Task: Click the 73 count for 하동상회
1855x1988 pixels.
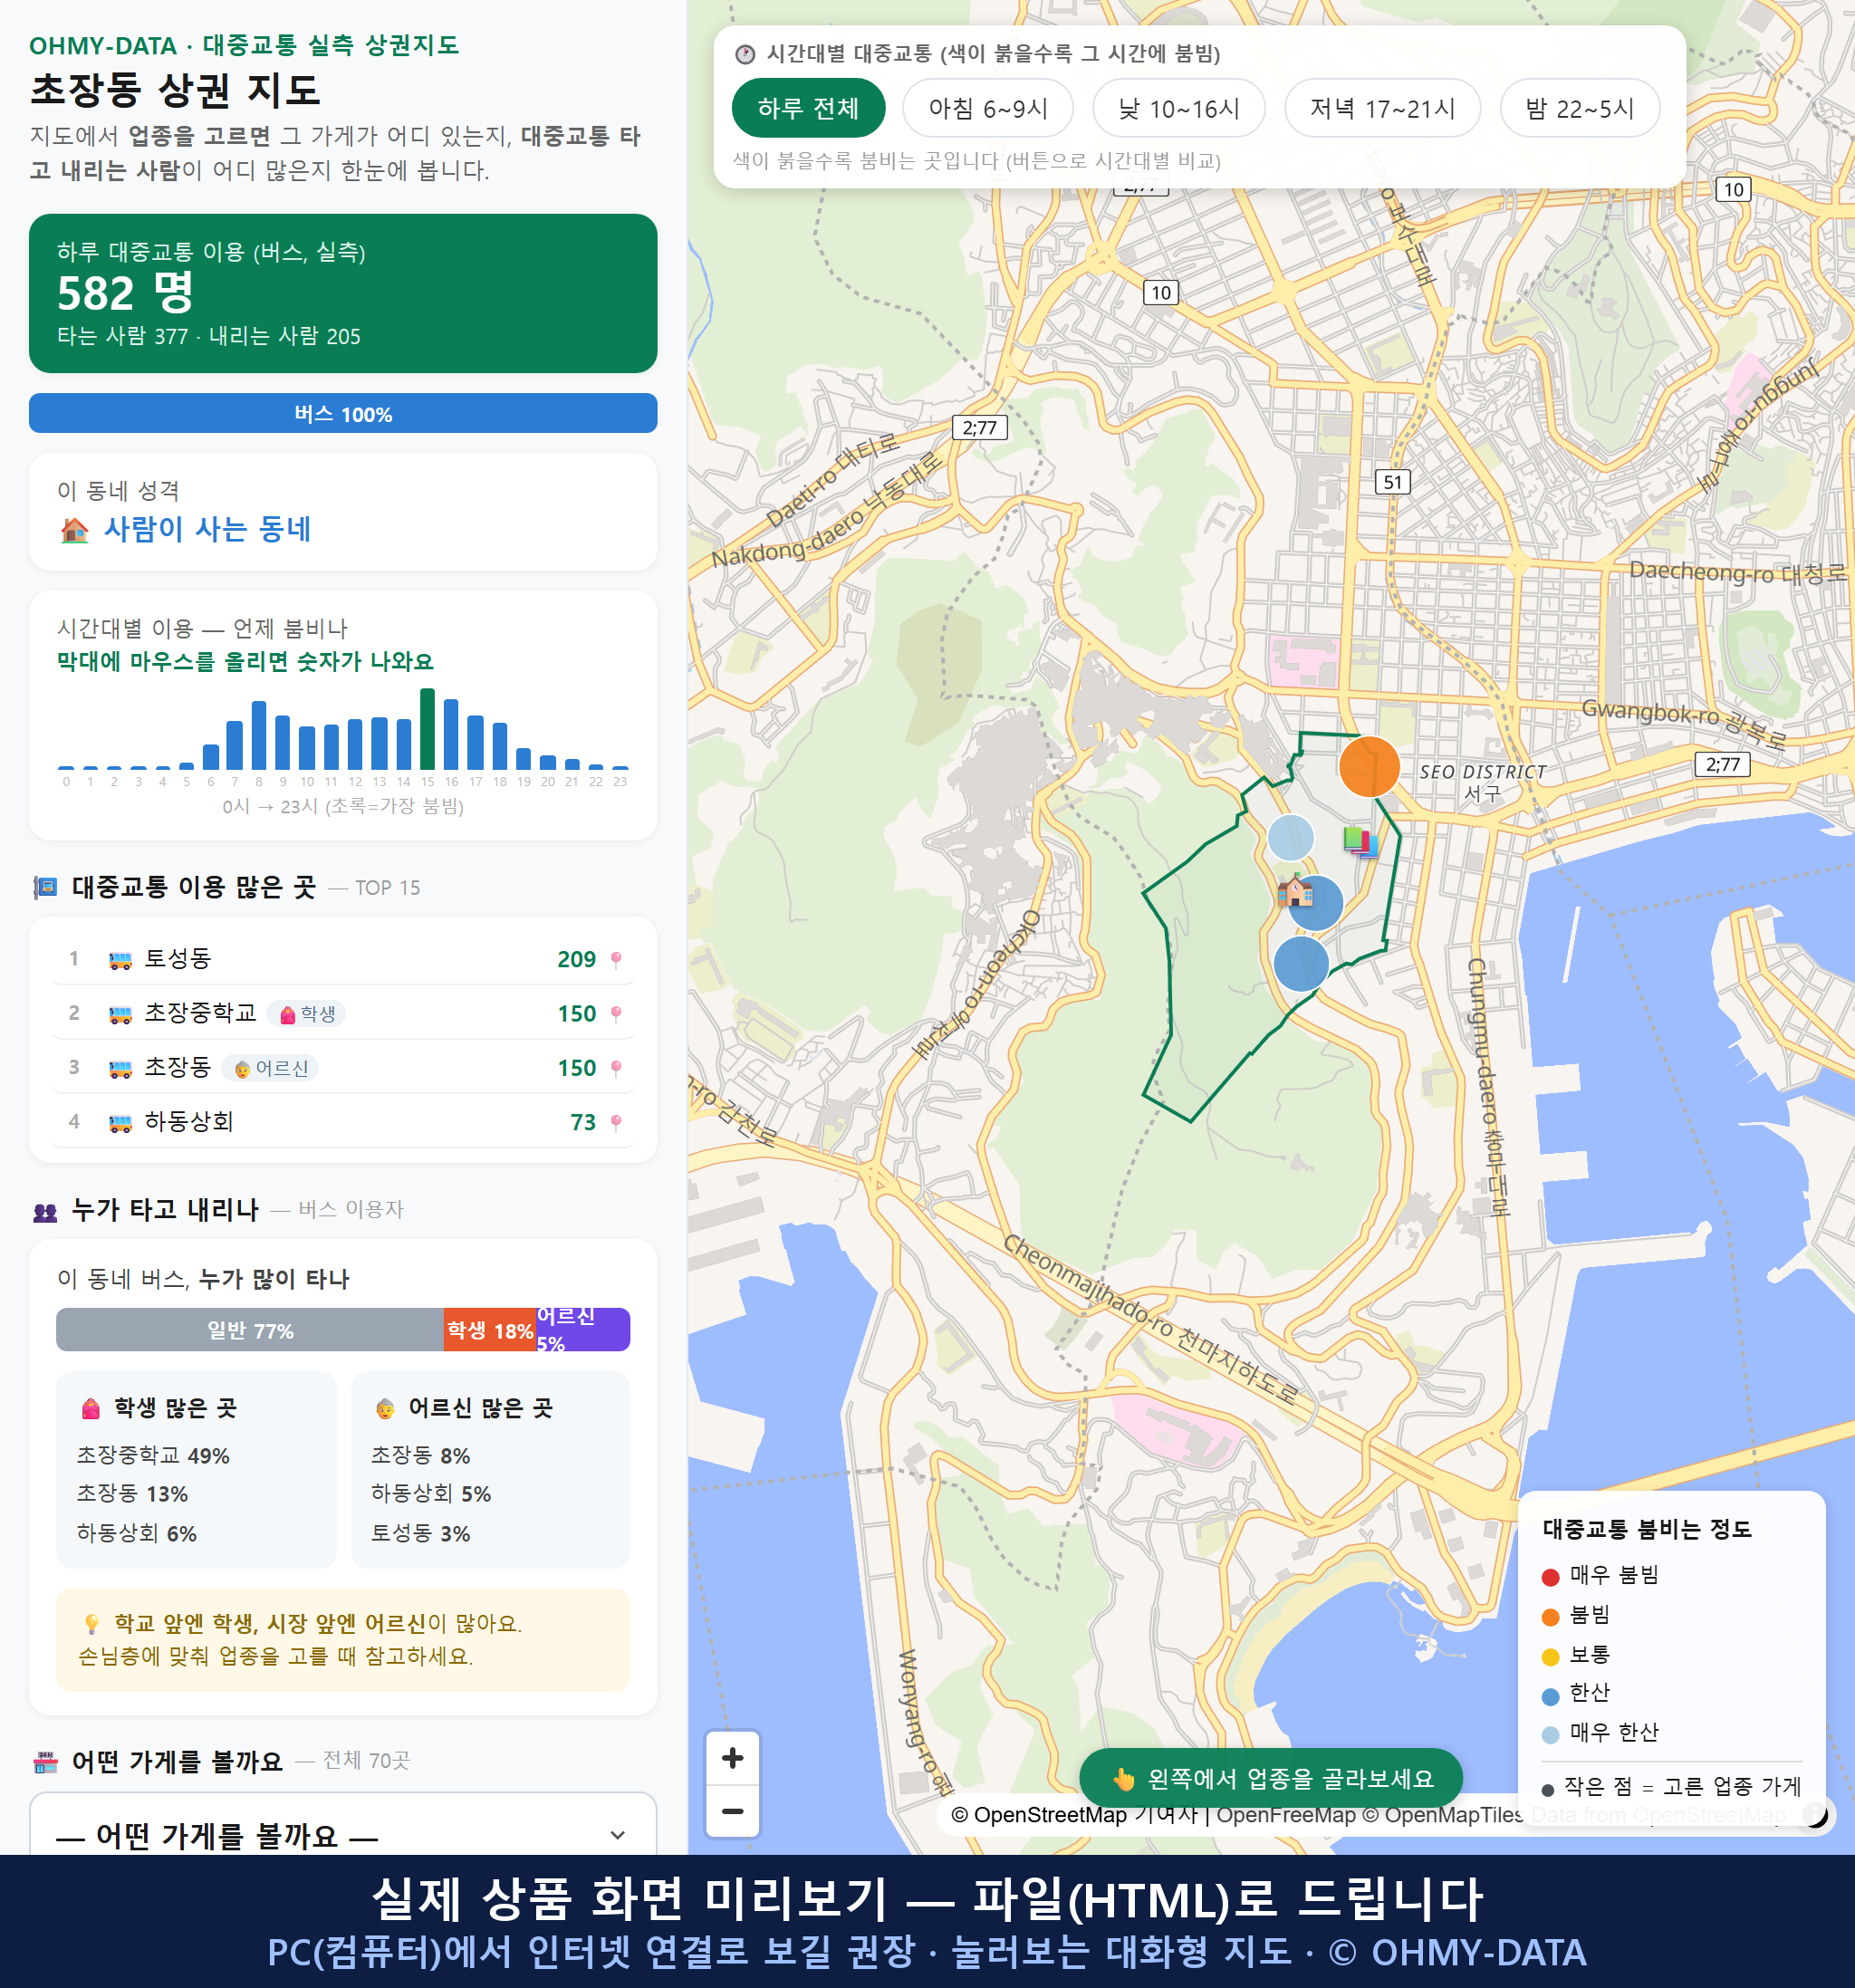Action: [583, 1122]
